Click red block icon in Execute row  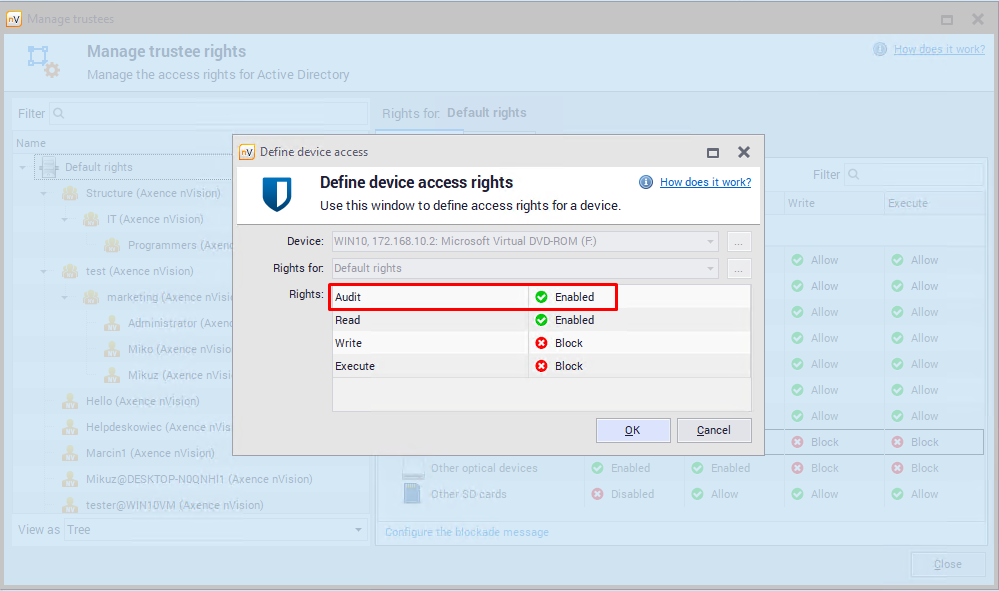[541, 366]
